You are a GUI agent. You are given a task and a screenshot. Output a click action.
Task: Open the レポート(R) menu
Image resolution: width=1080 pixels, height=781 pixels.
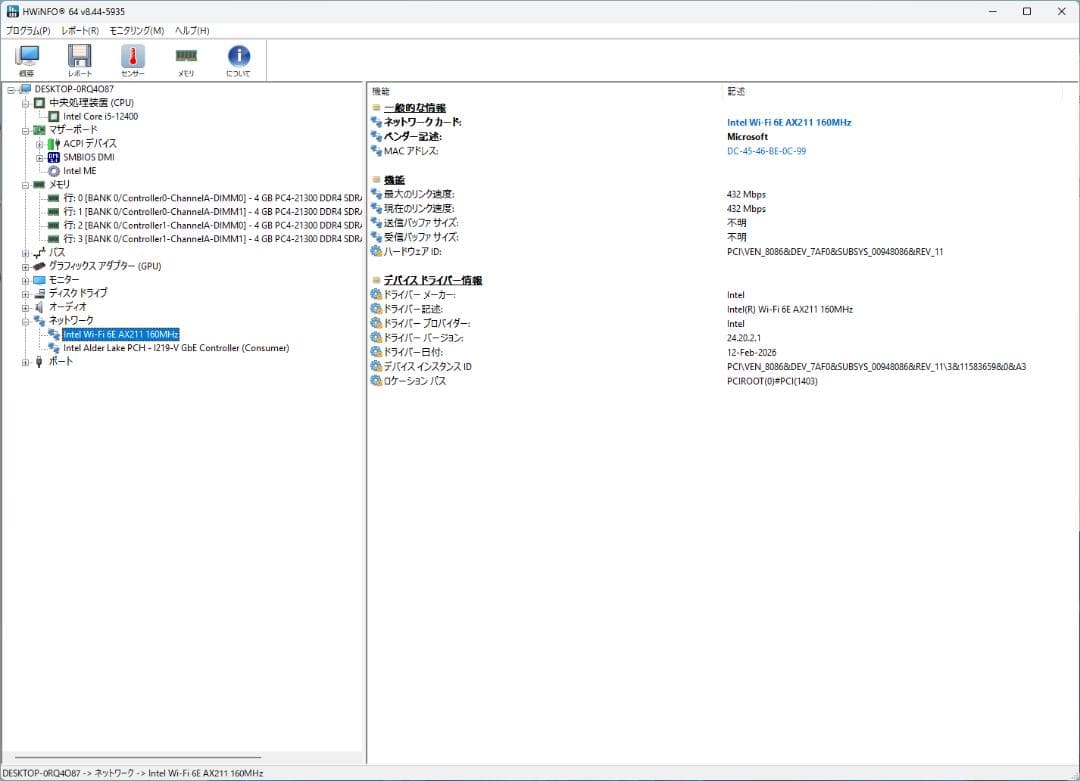80,30
